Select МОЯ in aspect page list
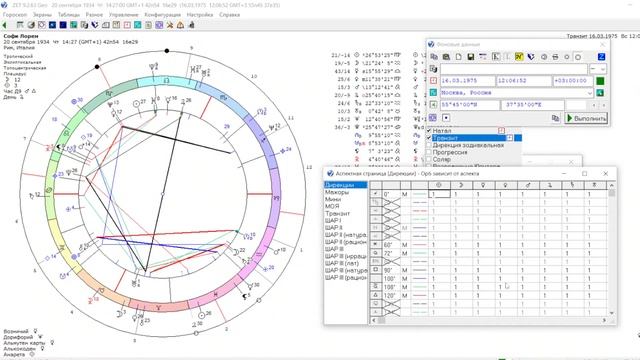This screenshot has width=640, height=360. 332,206
